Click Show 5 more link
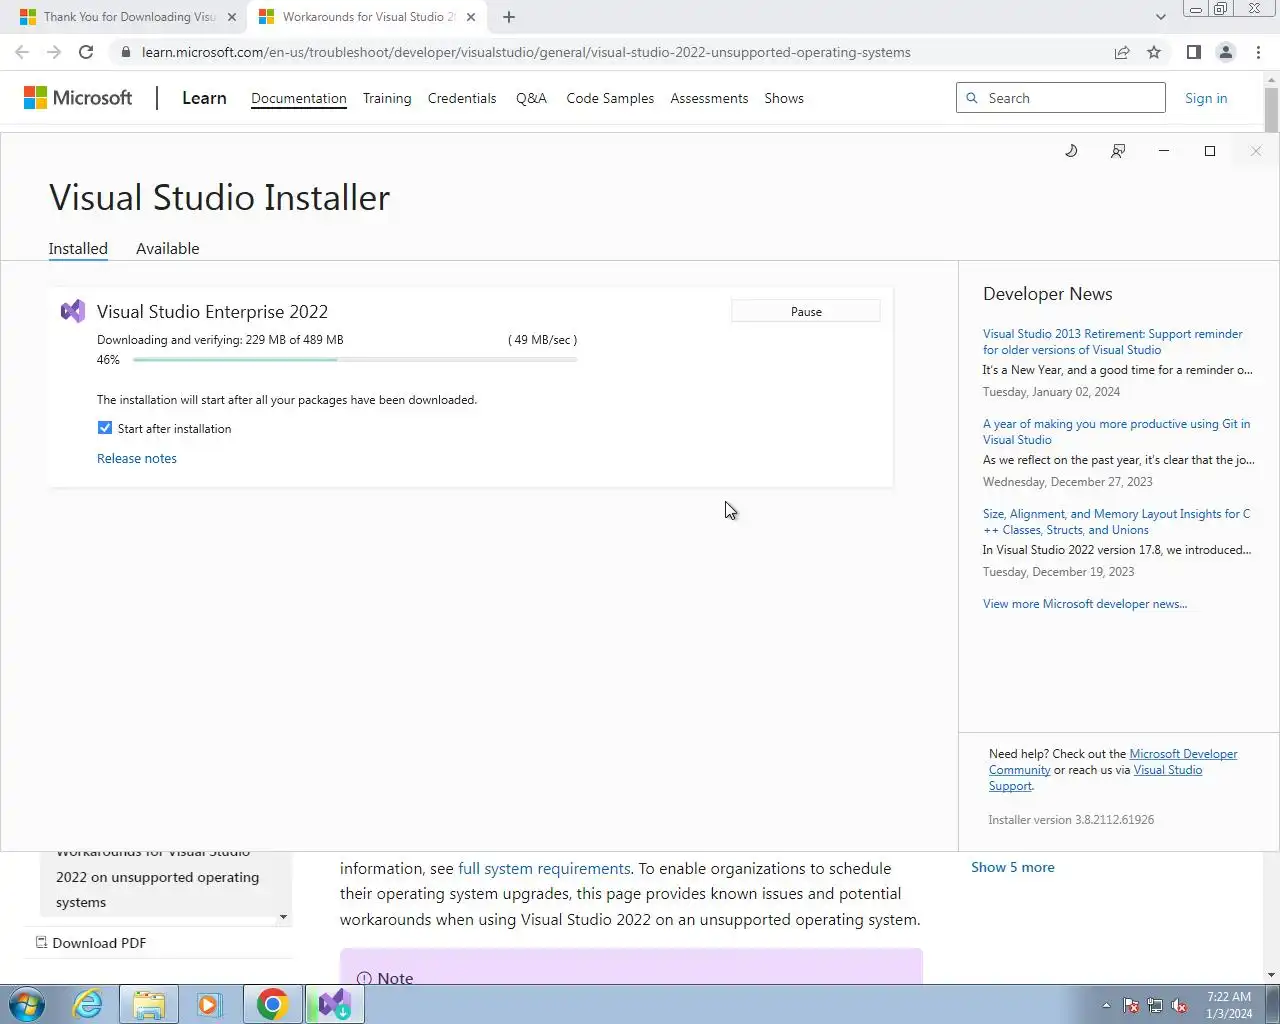The width and height of the screenshot is (1280, 1024). pos(1012,867)
